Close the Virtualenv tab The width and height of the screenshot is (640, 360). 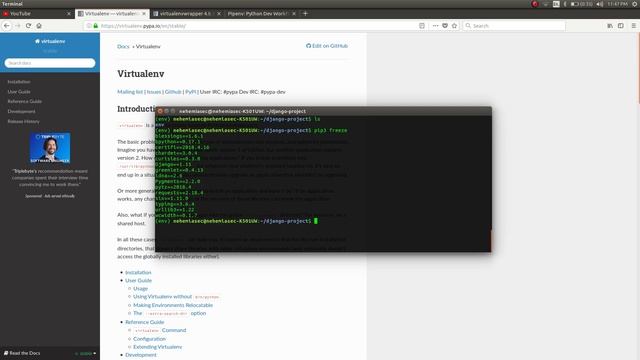click(x=144, y=13)
